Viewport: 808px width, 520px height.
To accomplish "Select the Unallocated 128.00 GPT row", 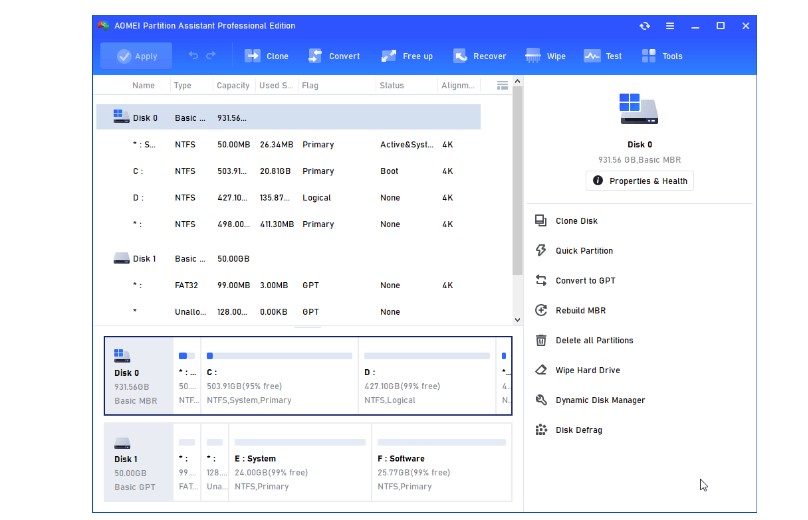I will pos(289,312).
